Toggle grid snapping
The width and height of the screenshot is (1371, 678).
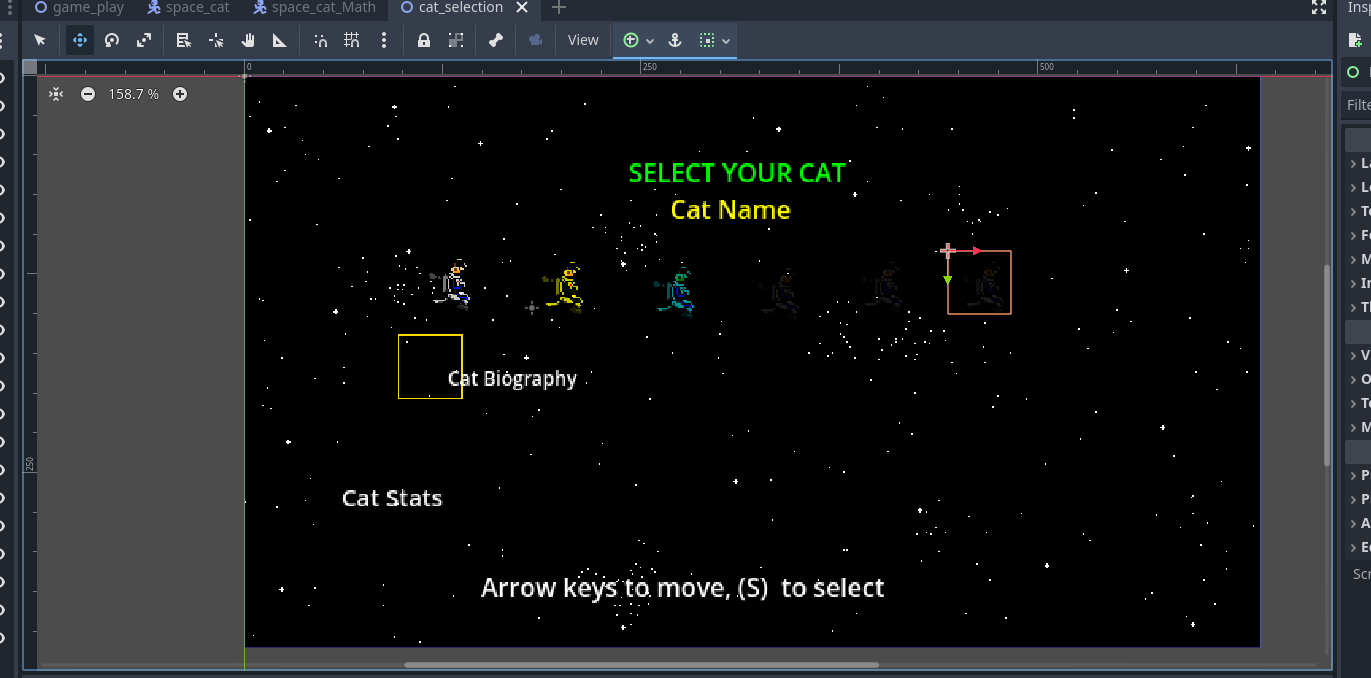click(352, 40)
